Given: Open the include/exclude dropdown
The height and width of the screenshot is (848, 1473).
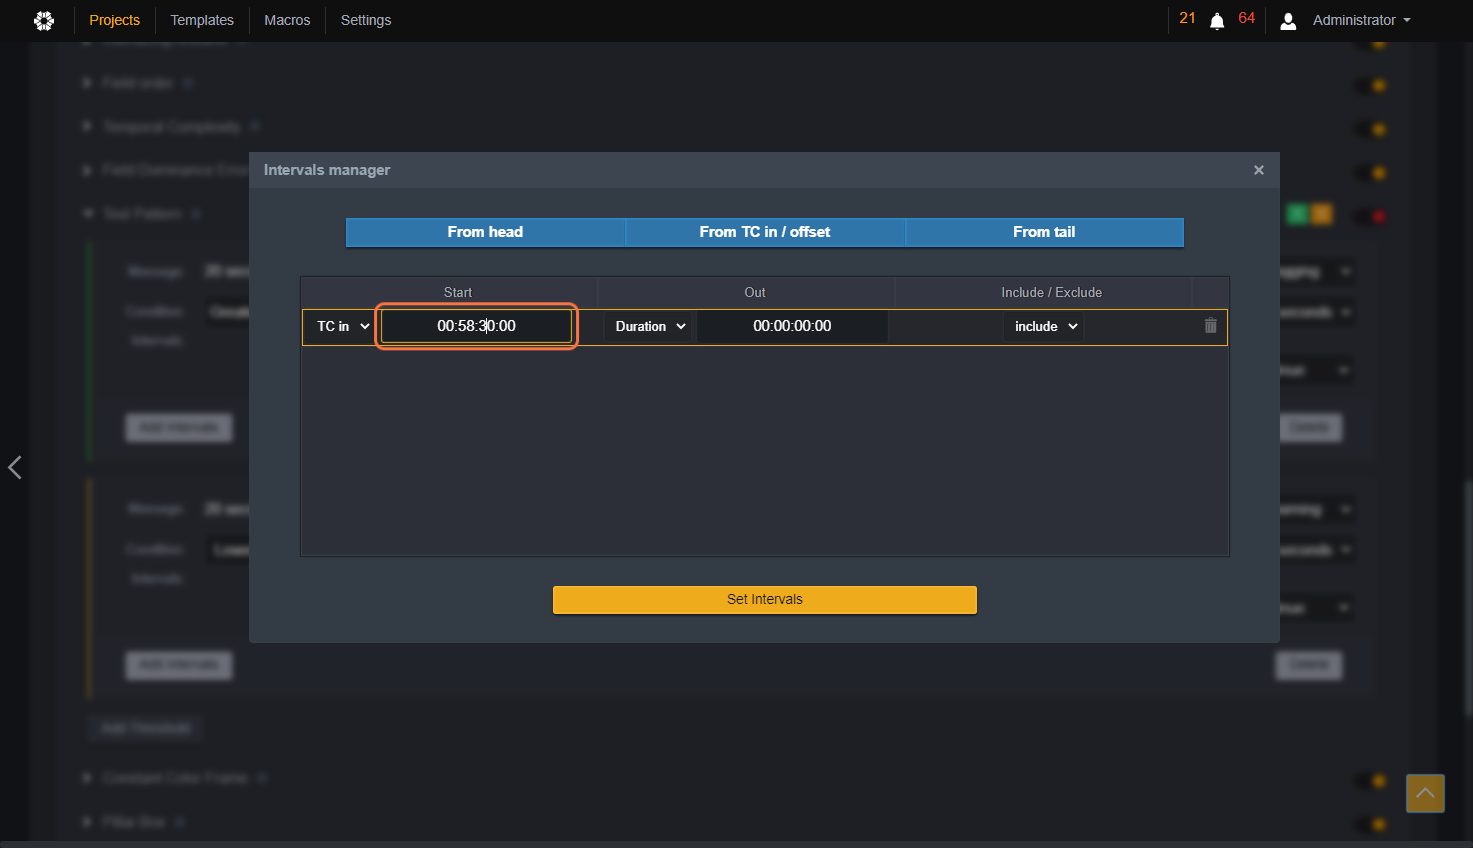Looking at the screenshot, I should click(1045, 326).
